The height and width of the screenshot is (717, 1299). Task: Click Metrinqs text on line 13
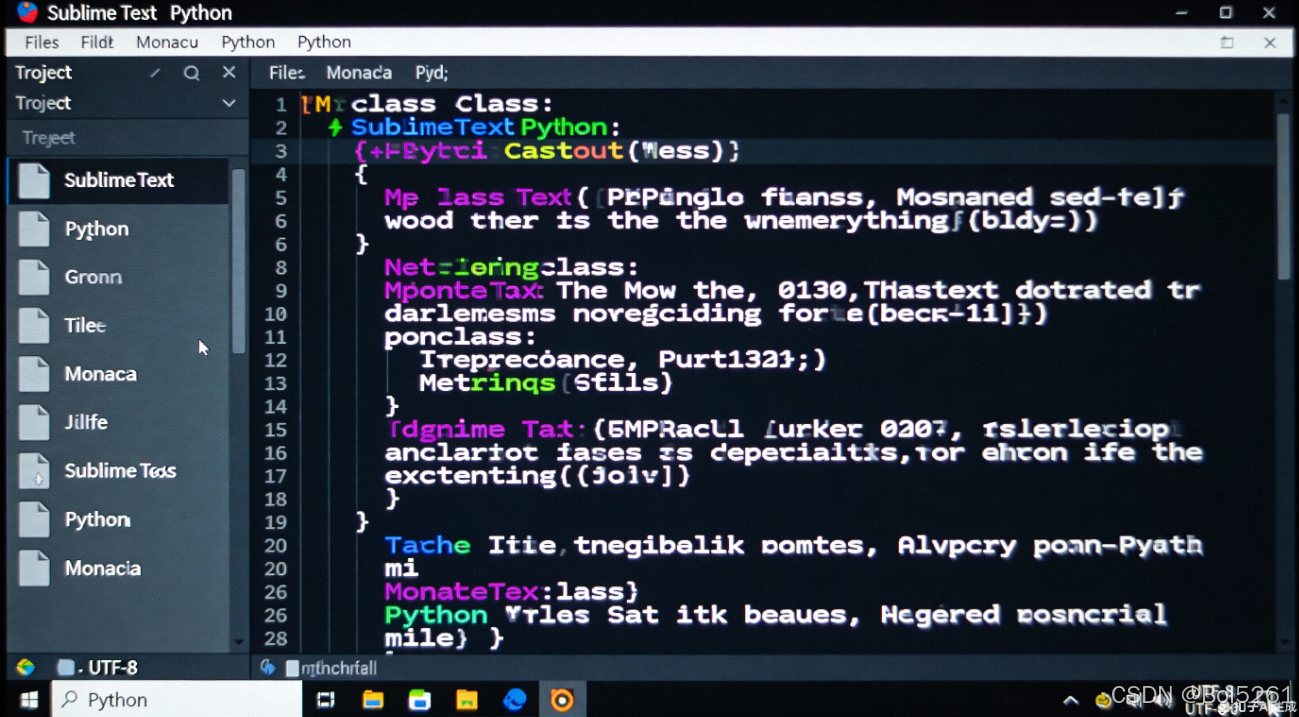coord(487,383)
